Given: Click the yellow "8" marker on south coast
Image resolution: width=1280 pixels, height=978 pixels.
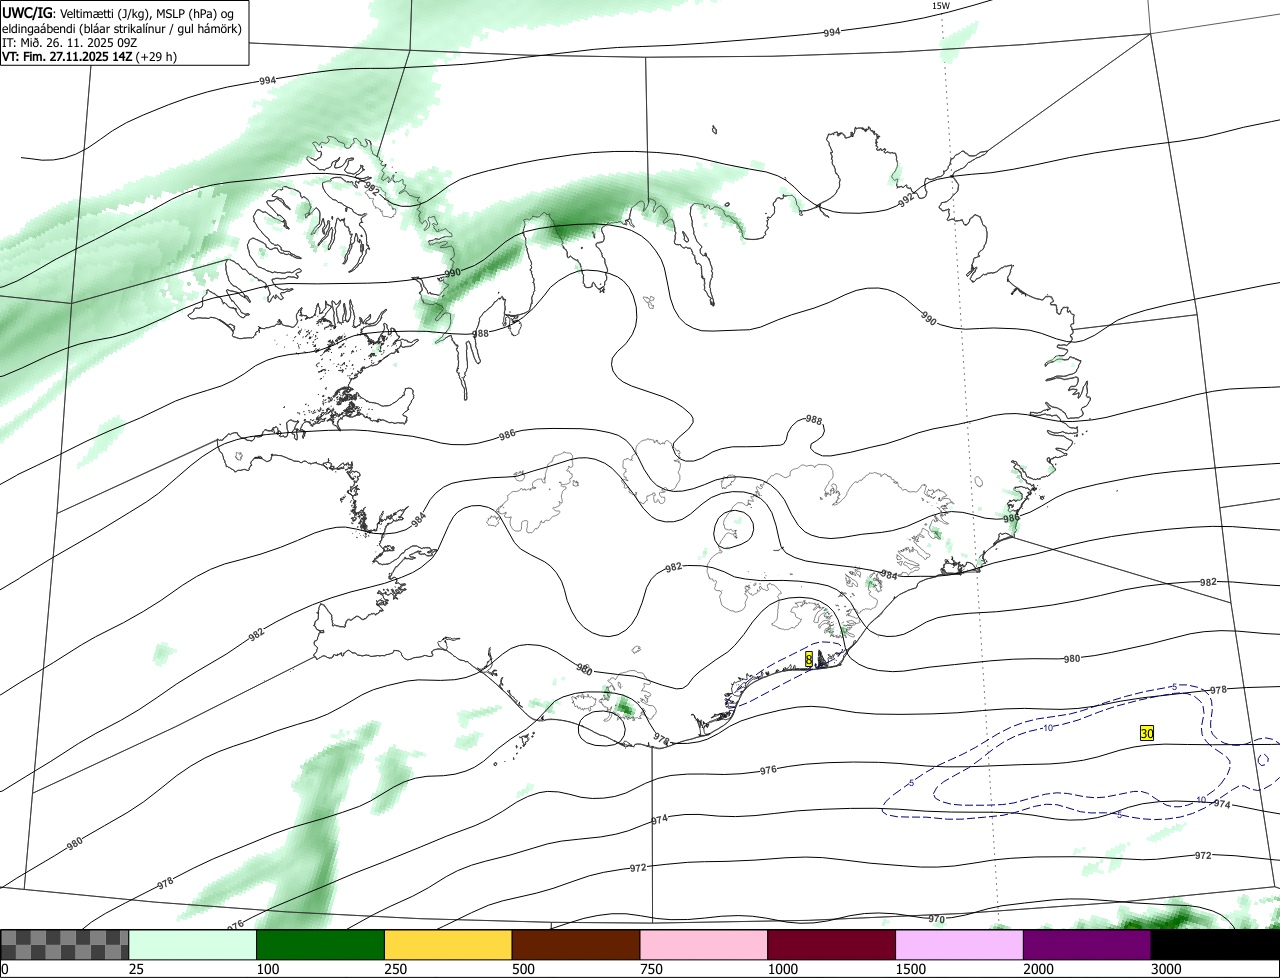Looking at the screenshot, I should coord(808,659).
